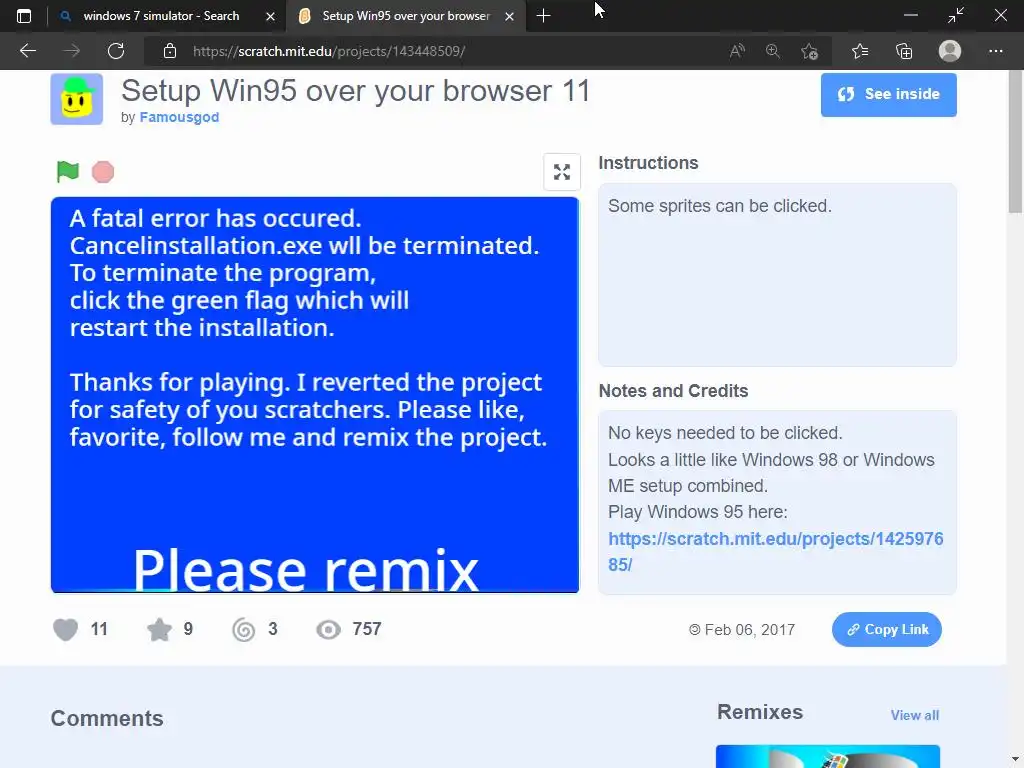The height and width of the screenshot is (768, 1024).
Task: Restore down the browser window
Action: [955, 15]
